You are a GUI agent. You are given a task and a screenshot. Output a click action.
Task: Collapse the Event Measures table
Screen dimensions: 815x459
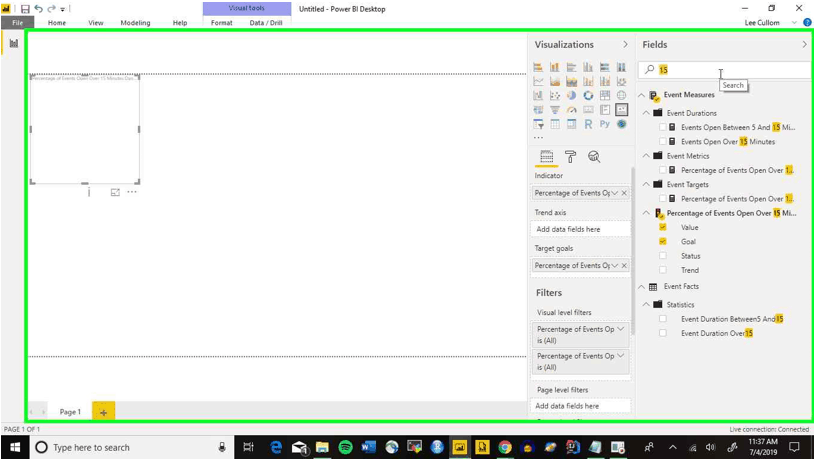[x=641, y=95]
